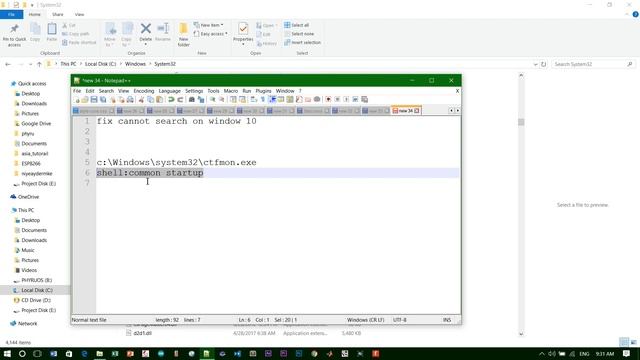Click line 5 ctfmon.exe path text

click(176, 162)
